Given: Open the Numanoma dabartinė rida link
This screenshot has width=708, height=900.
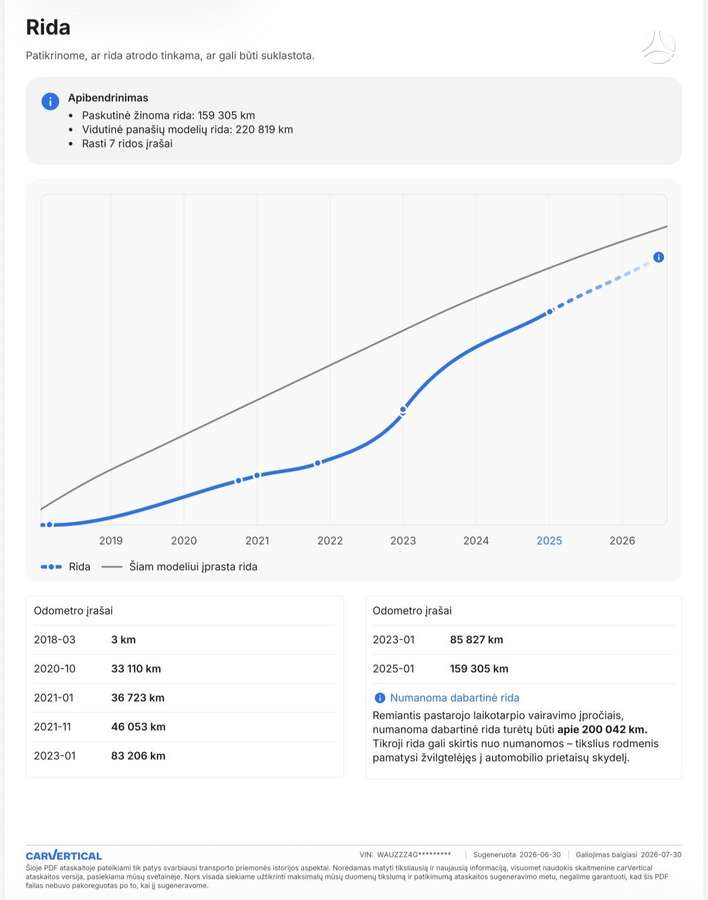Looking at the screenshot, I should (454, 698).
